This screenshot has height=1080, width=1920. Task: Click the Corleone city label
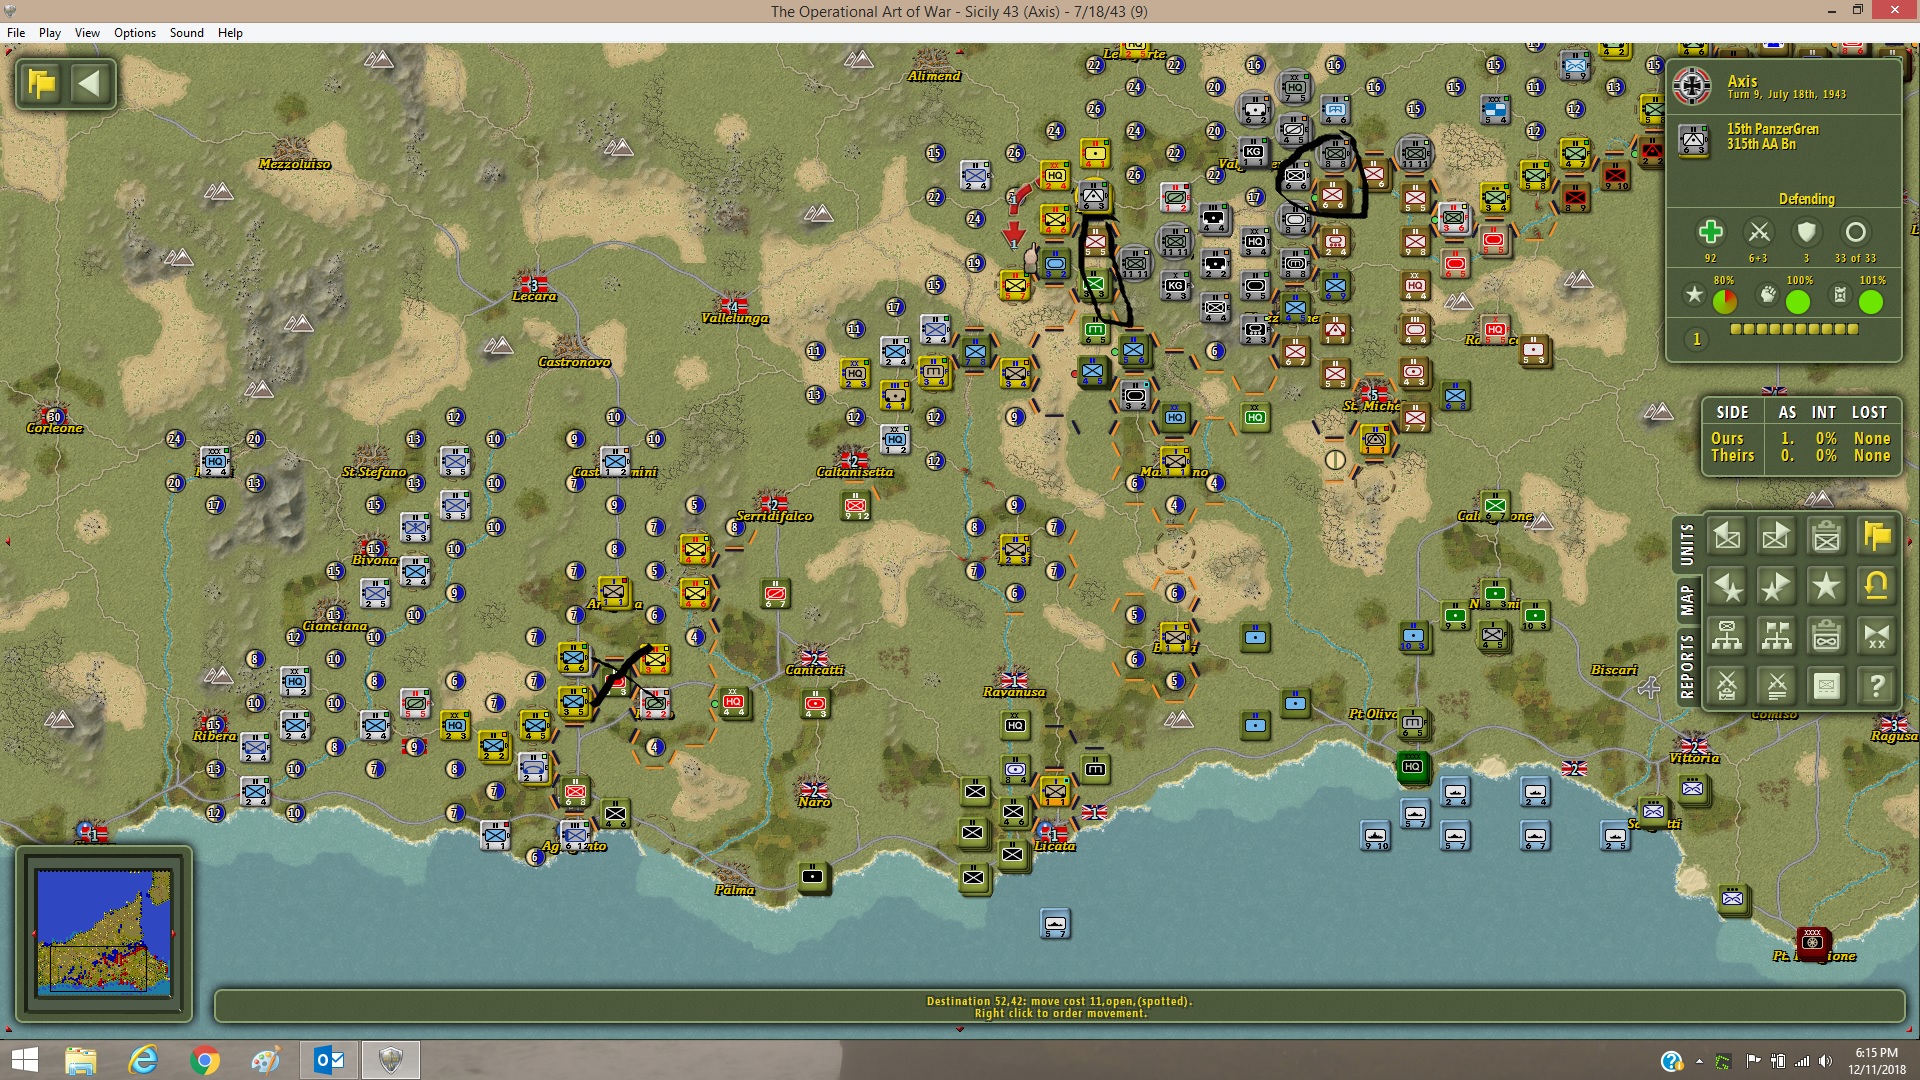click(x=55, y=428)
